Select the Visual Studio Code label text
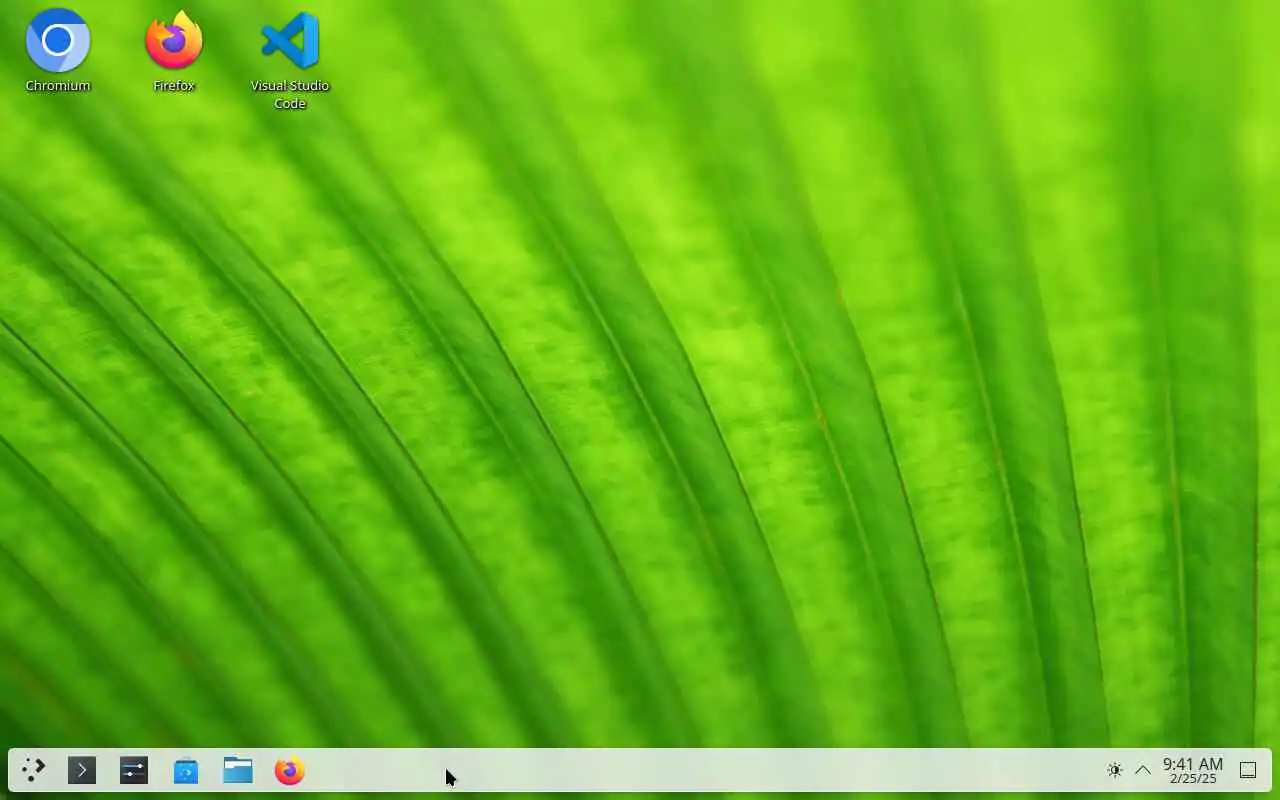The height and width of the screenshot is (800, 1280). click(290, 94)
